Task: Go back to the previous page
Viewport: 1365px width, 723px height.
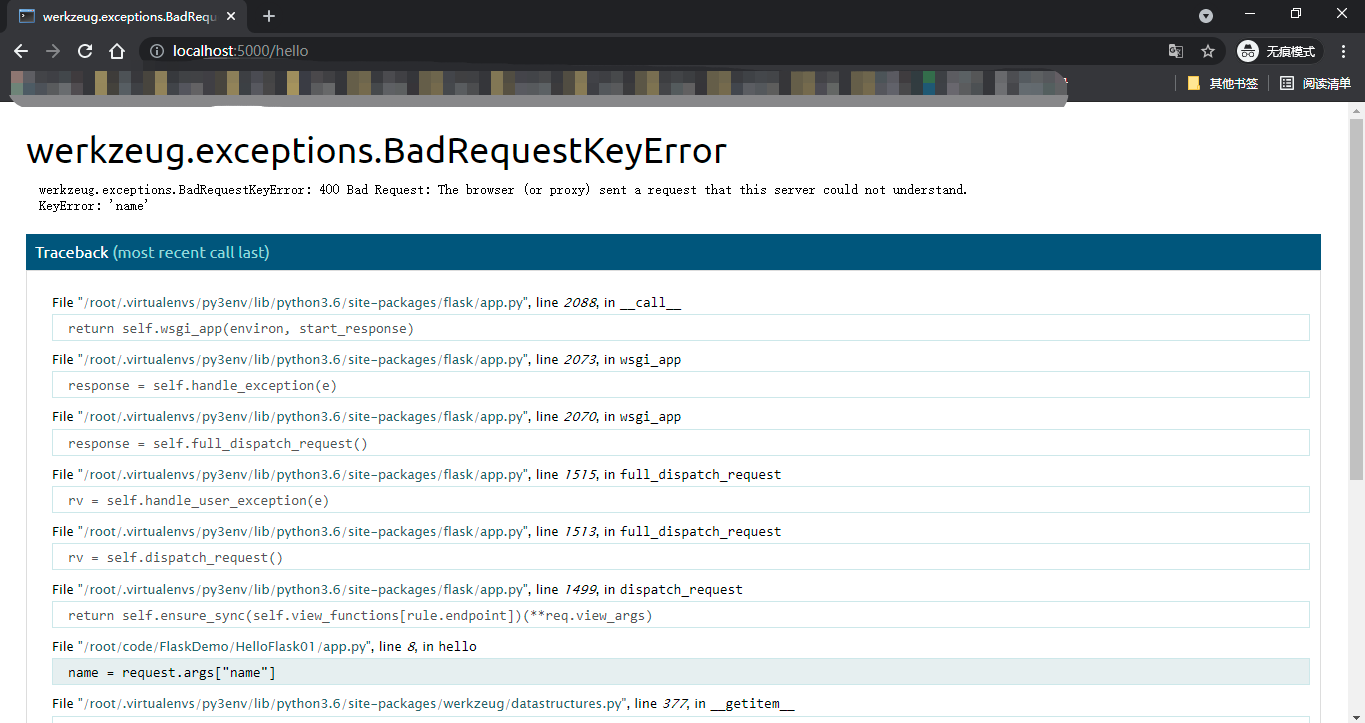Action: (x=21, y=51)
